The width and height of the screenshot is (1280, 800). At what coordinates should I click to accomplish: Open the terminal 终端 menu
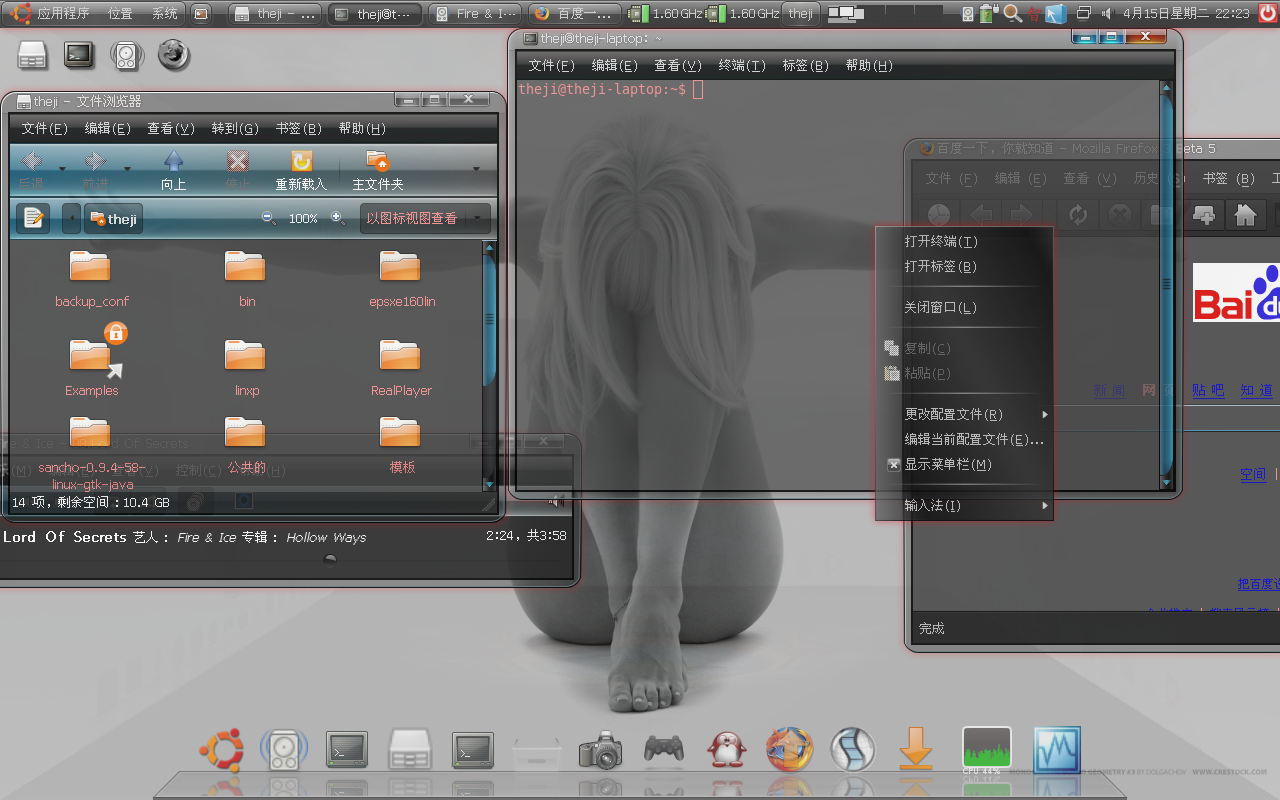742,65
